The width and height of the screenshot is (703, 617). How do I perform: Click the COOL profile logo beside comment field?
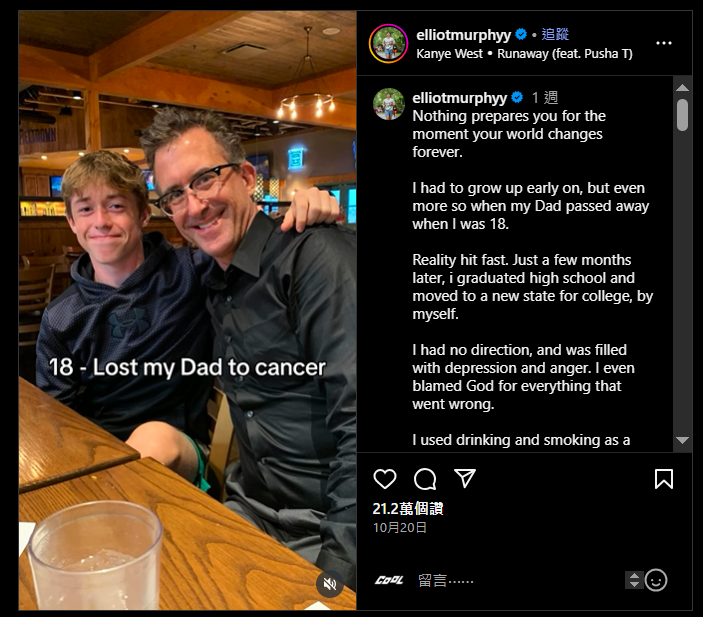[x=389, y=580]
